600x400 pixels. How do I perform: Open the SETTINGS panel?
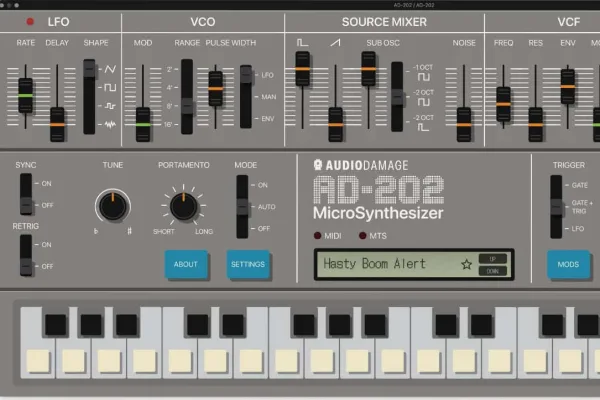click(248, 264)
